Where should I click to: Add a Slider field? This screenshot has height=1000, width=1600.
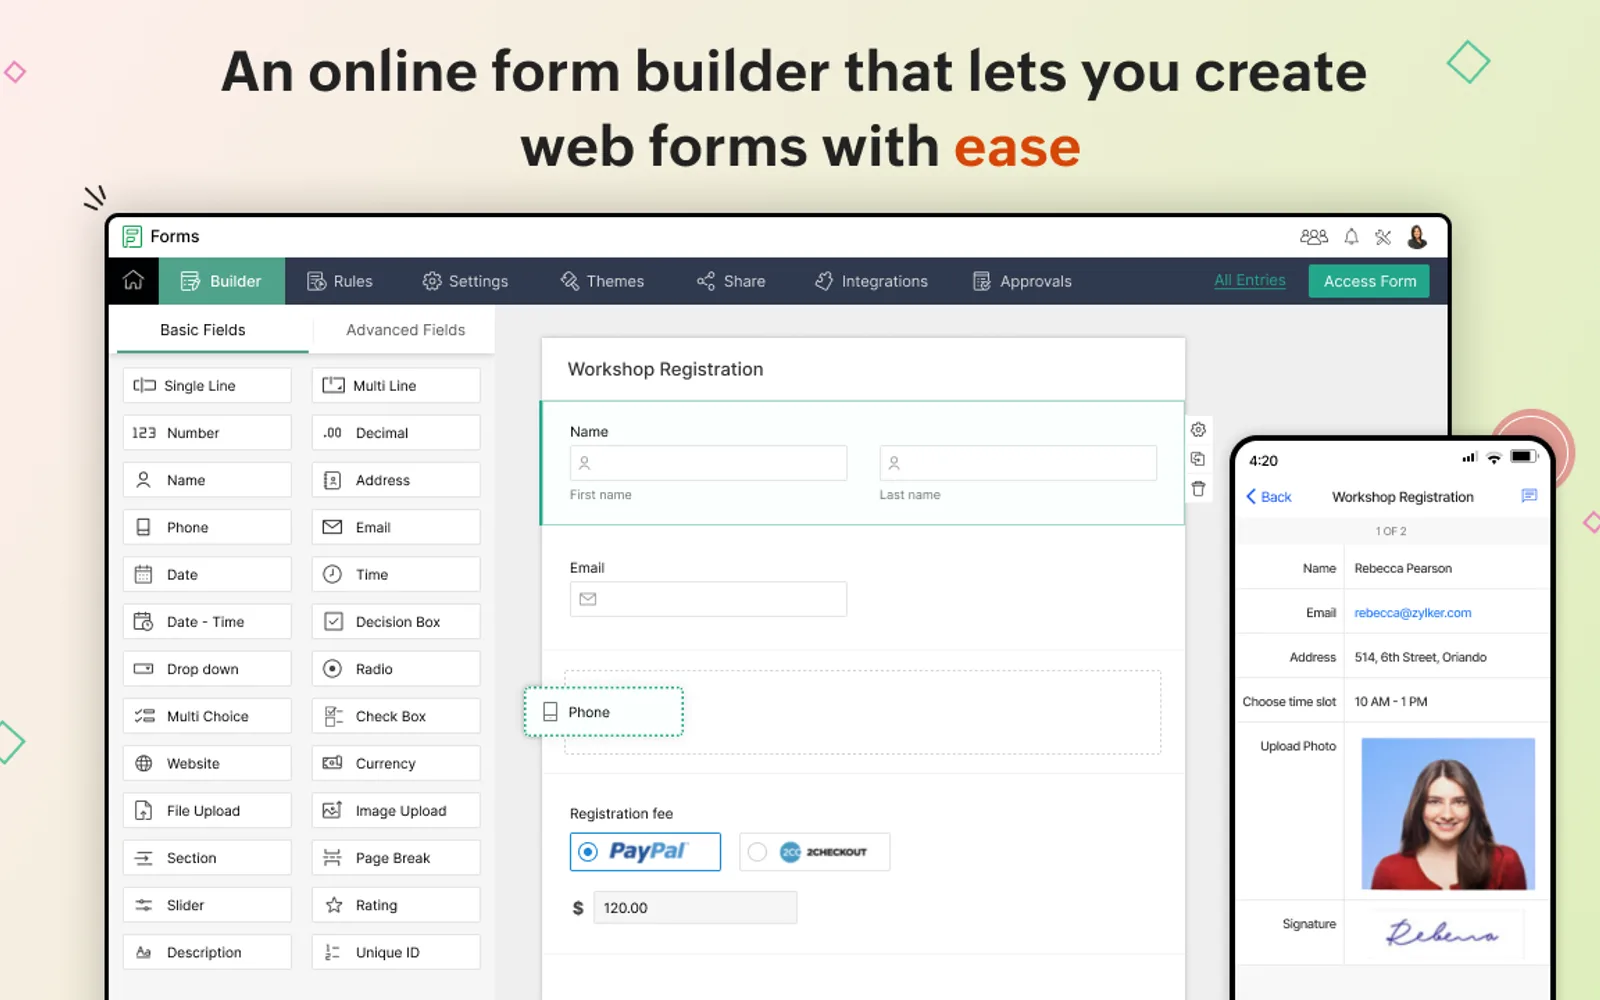coord(207,905)
